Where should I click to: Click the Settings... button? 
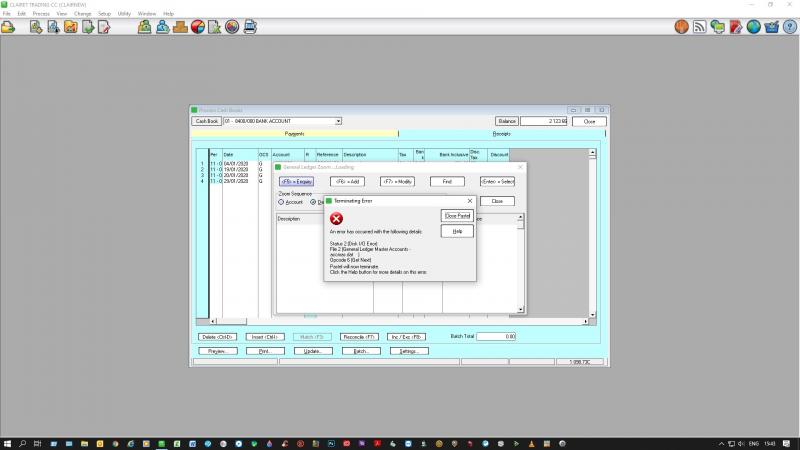point(408,351)
